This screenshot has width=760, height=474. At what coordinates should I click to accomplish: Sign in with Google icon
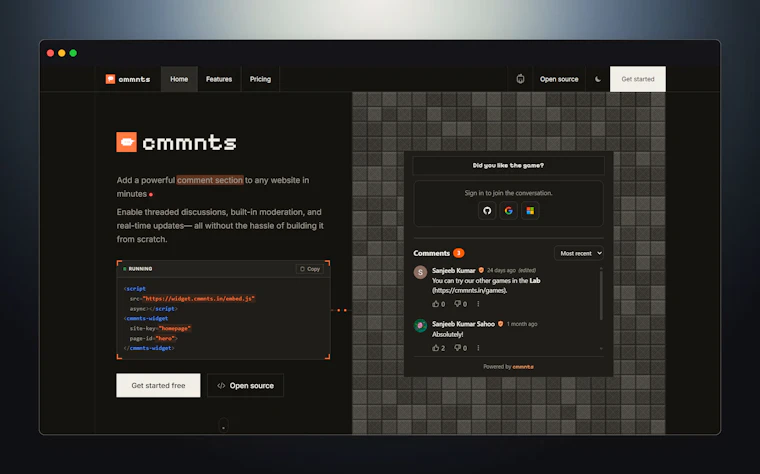[x=508, y=210]
